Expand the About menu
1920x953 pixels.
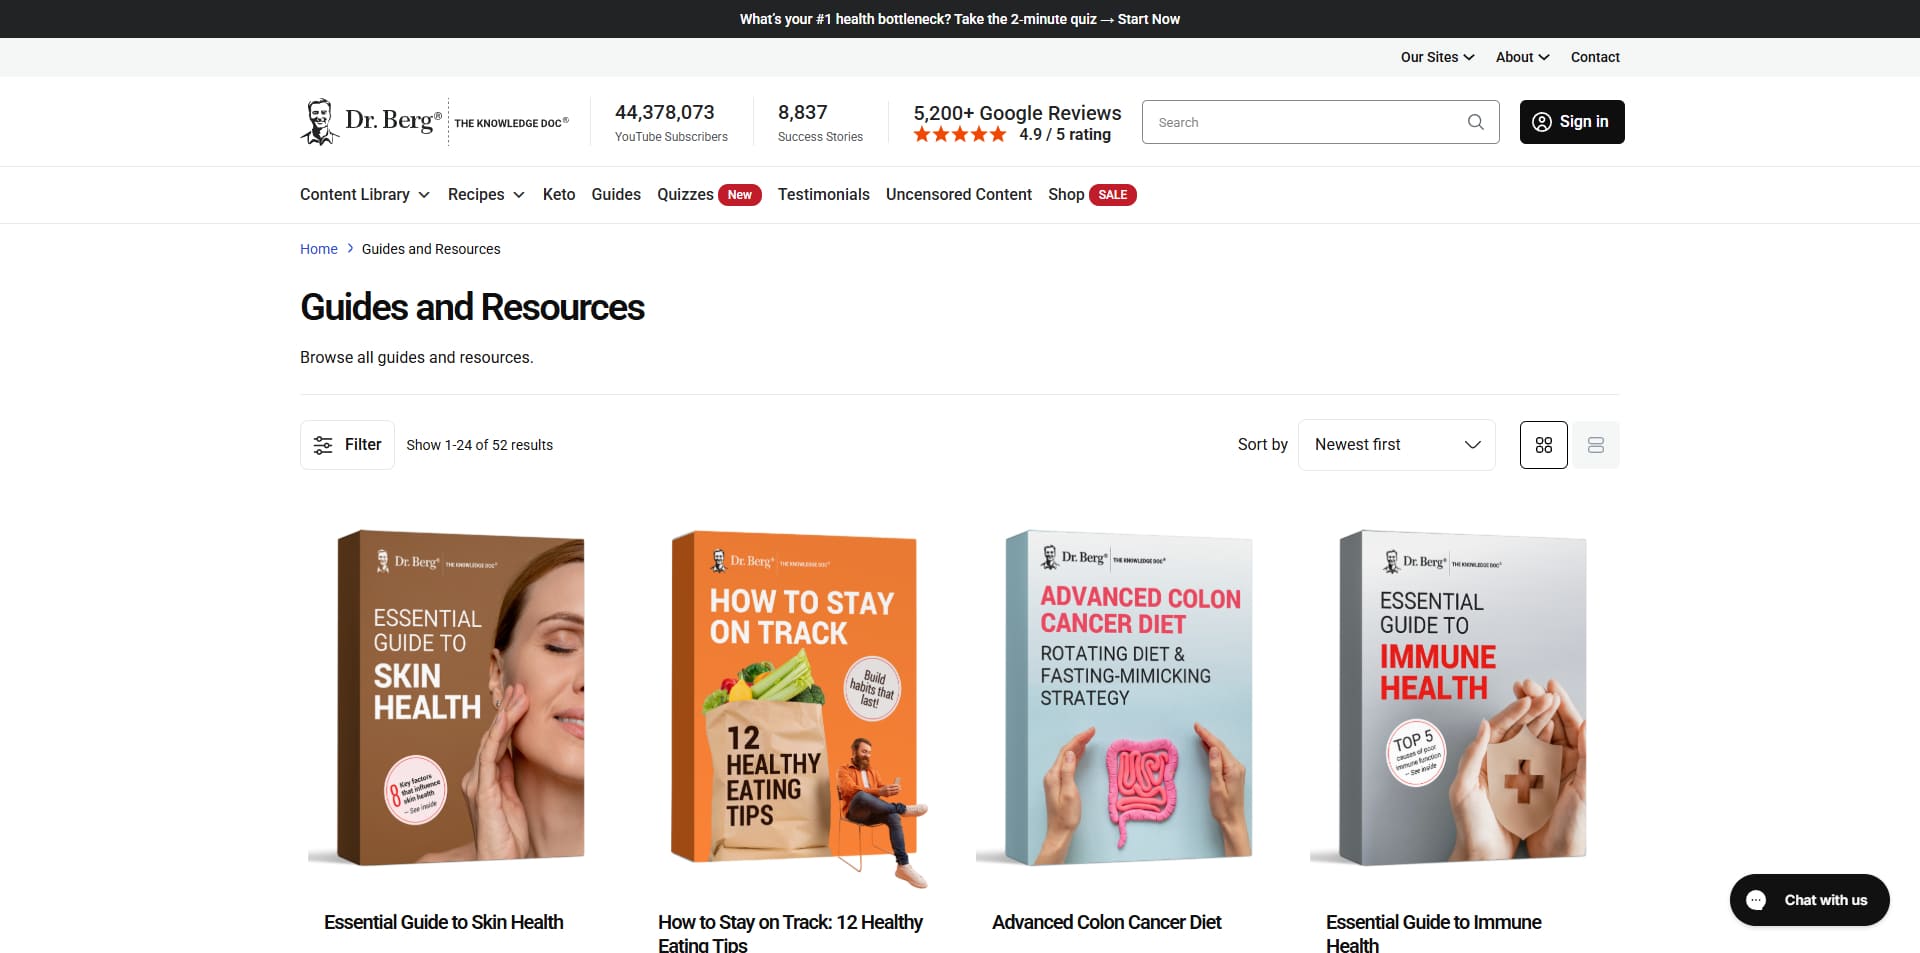click(x=1522, y=57)
